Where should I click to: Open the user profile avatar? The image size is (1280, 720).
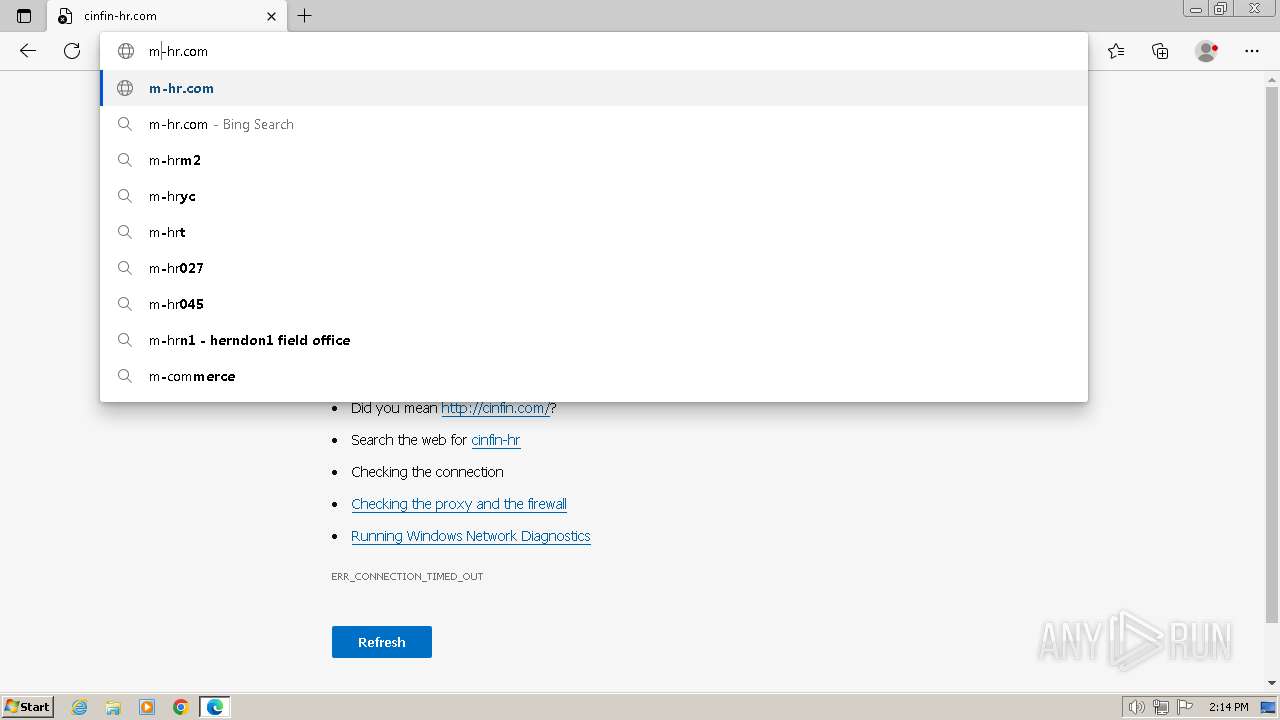click(x=1207, y=51)
